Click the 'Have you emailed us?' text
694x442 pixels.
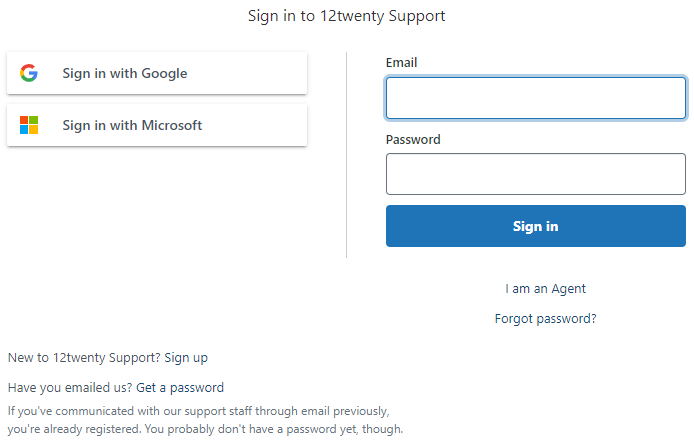click(x=70, y=388)
